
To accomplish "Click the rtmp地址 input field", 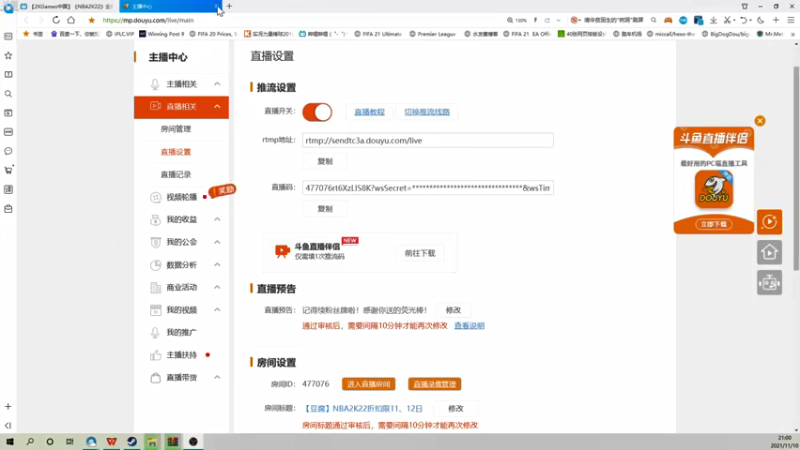I will pos(428,140).
